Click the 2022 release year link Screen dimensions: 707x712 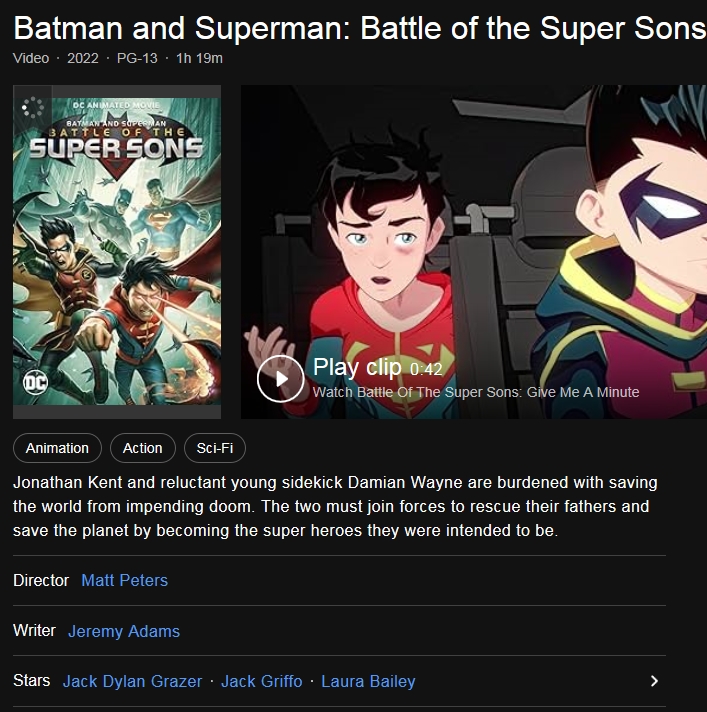tap(83, 58)
